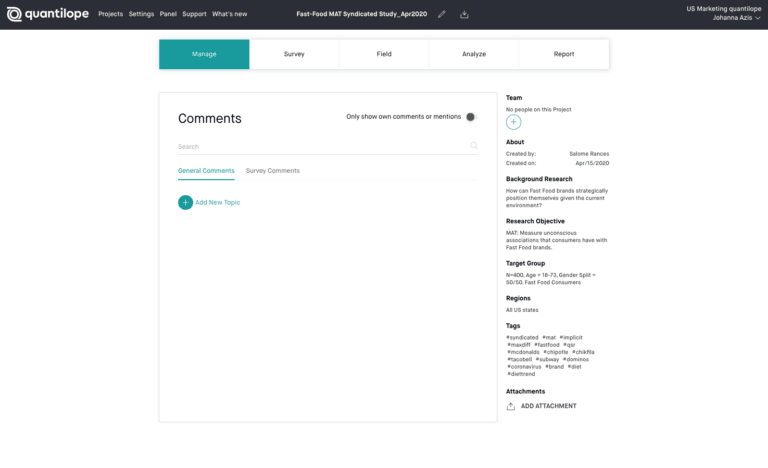Switch to the Survey Comments tab
This screenshot has height=468, width=768.
click(272, 171)
